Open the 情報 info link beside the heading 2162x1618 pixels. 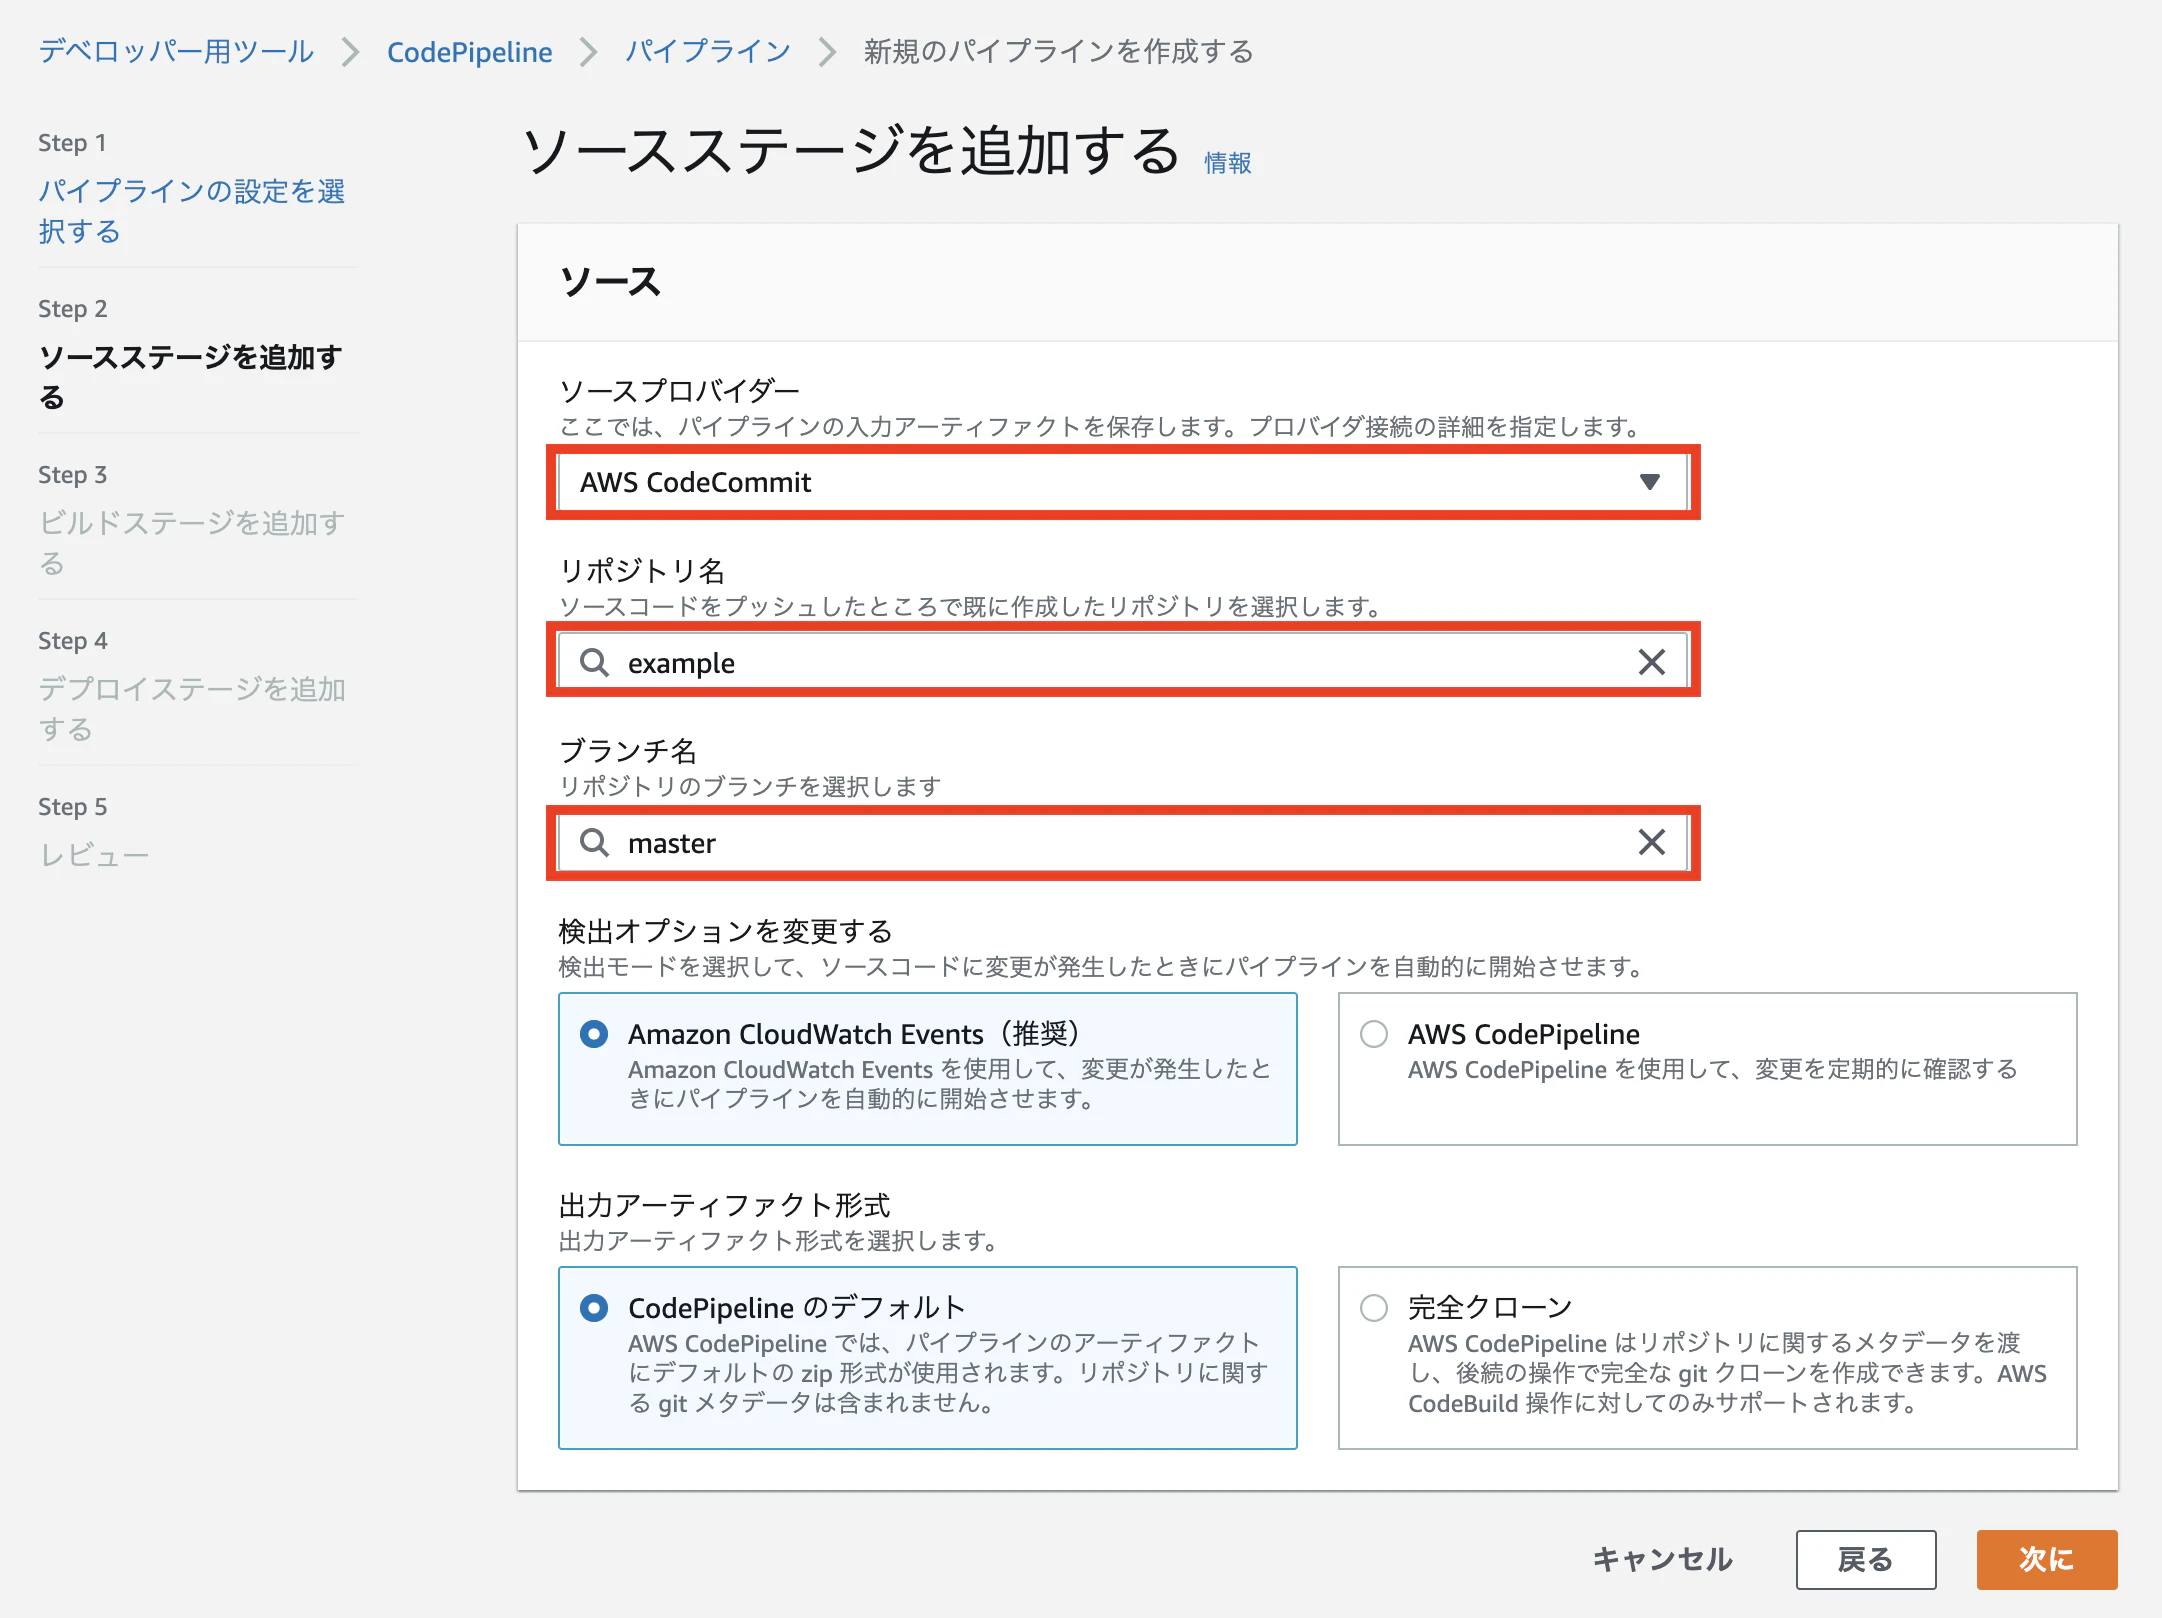pos(1227,162)
